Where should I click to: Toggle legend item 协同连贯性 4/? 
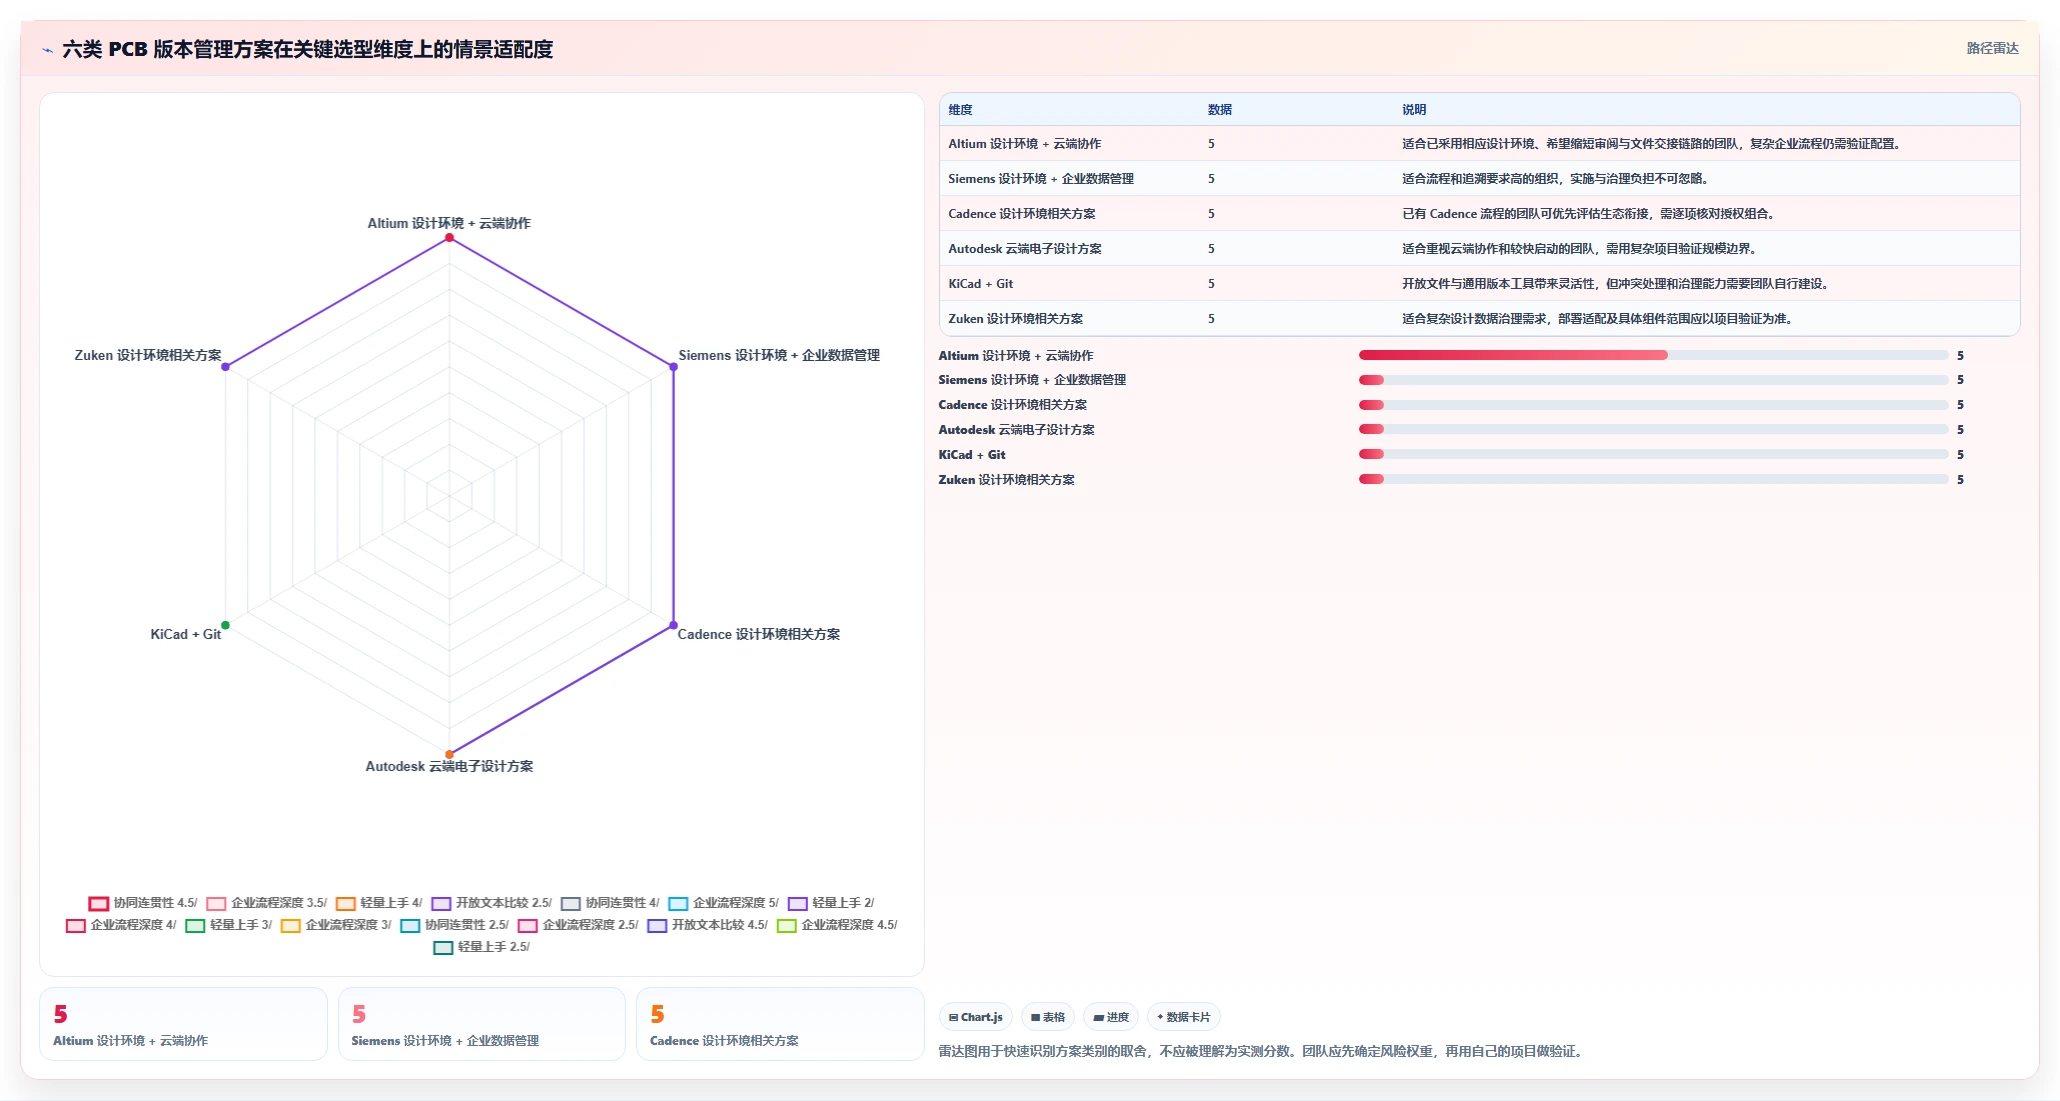(610, 903)
